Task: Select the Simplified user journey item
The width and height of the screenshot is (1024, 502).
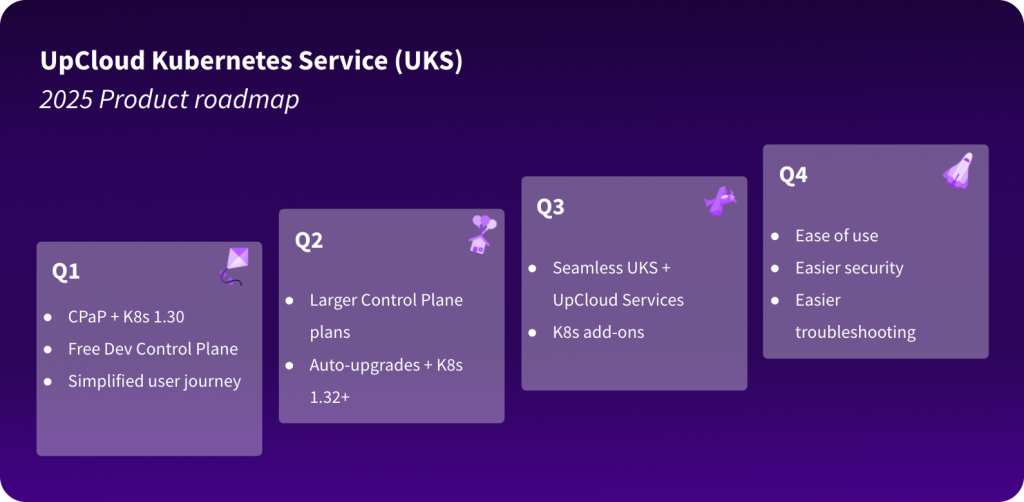Action: pyautogui.click(x=154, y=381)
